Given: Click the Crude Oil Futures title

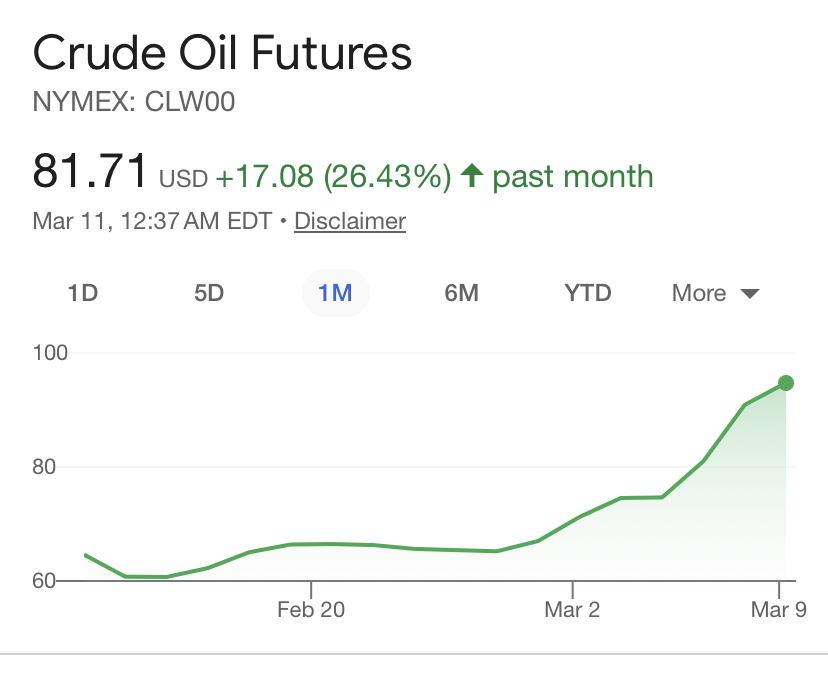Looking at the screenshot, I should 222,53.
